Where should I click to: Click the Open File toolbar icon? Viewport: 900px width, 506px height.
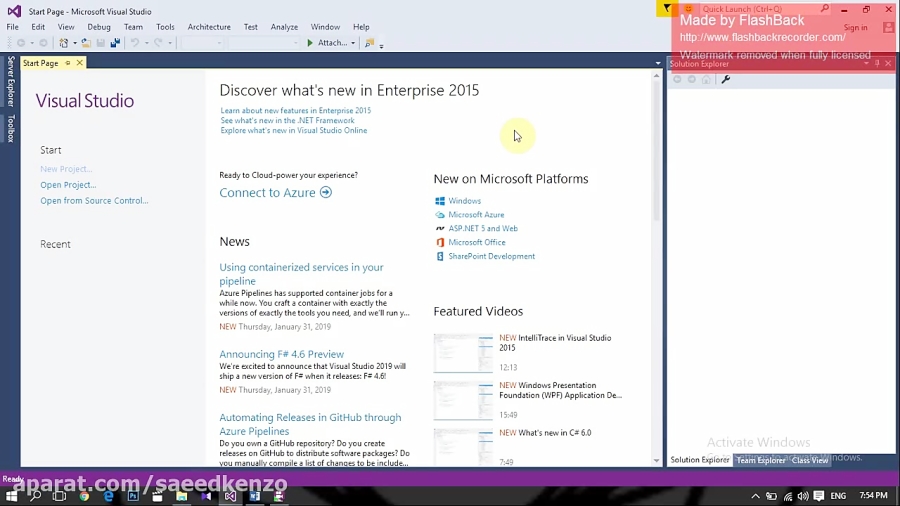tap(86, 43)
